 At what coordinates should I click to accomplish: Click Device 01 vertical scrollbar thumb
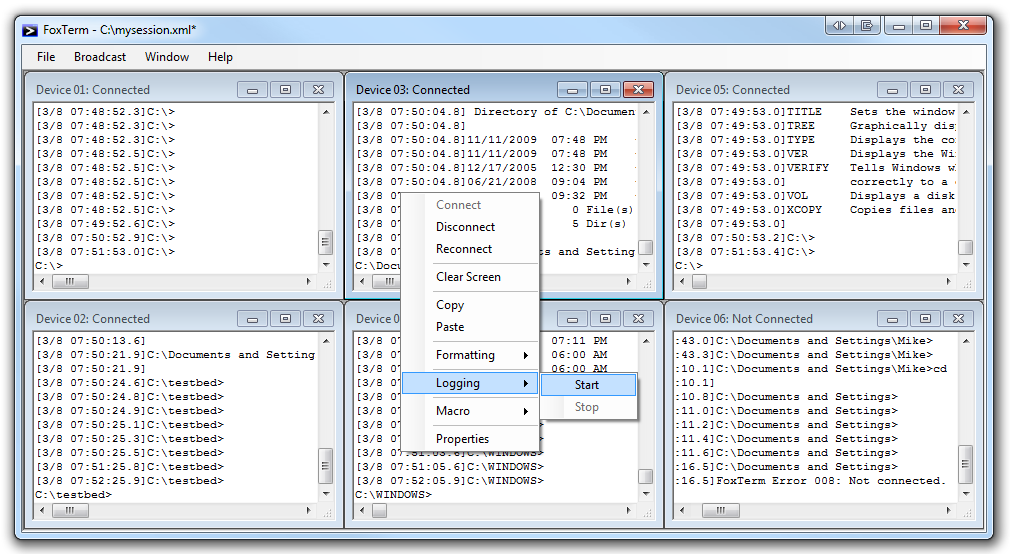(326, 242)
